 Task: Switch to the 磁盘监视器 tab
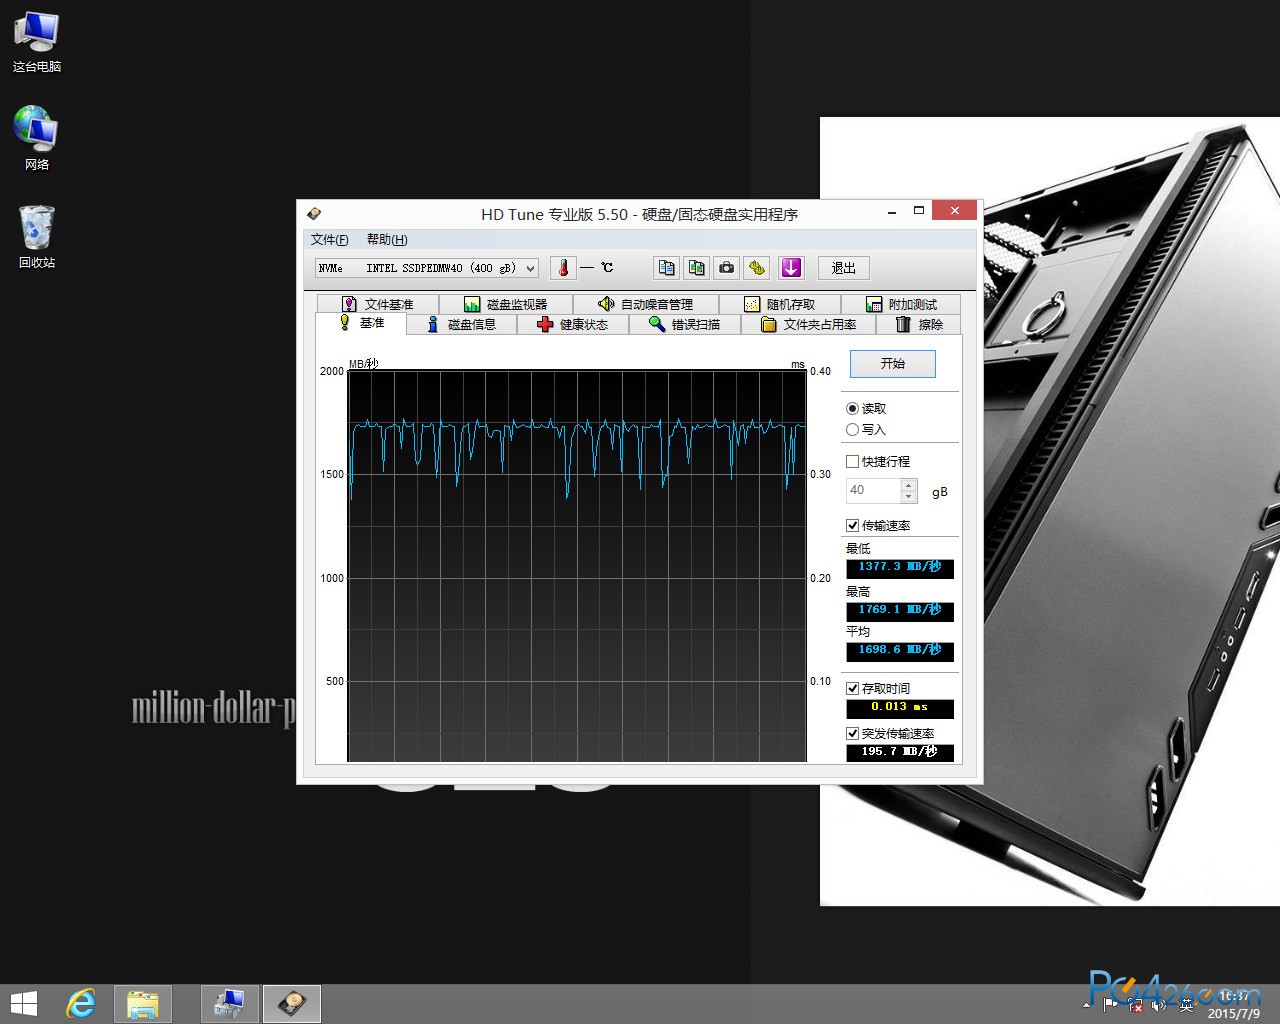(506, 304)
